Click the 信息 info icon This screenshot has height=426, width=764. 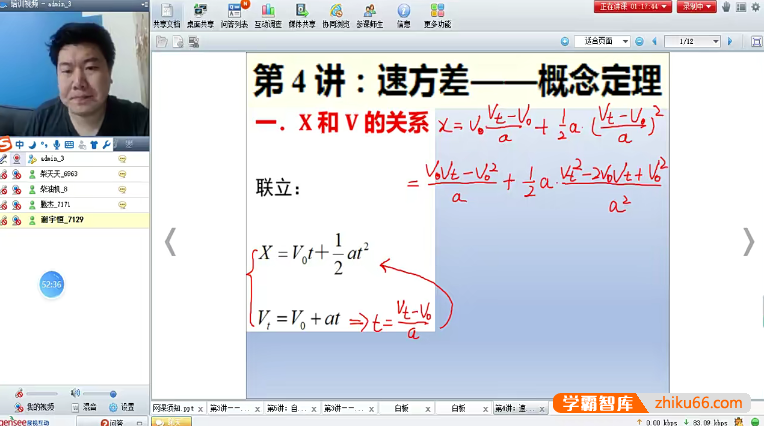click(403, 14)
